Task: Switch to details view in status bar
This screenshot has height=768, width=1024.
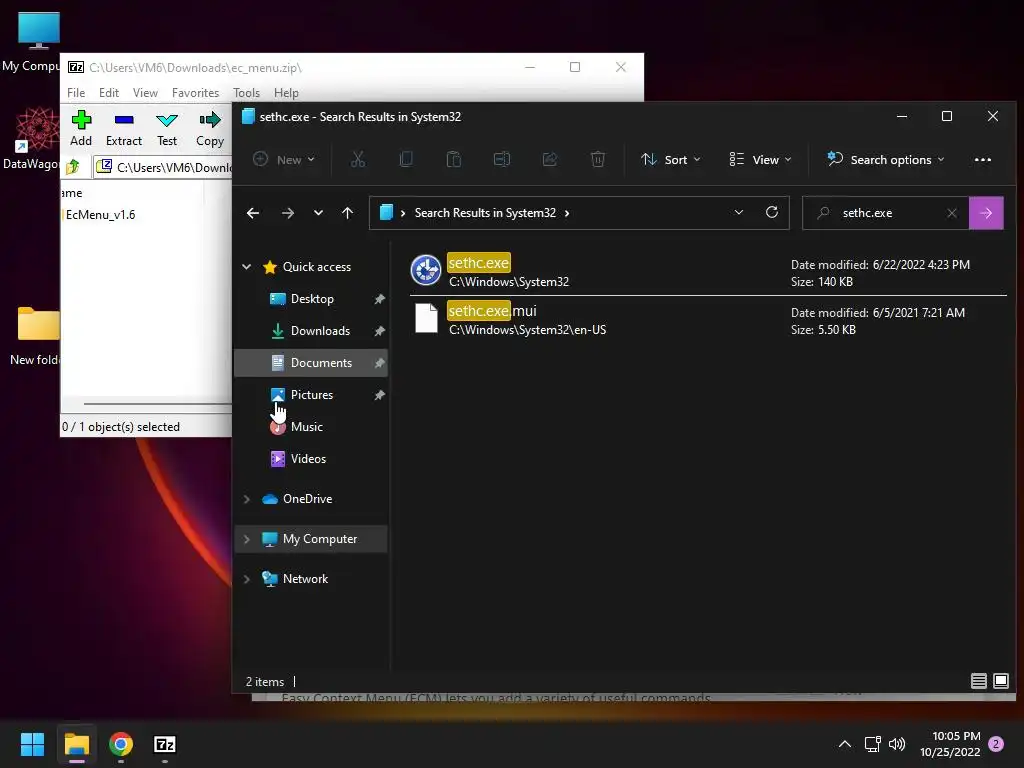Action: pyautogui.click(x=978, y=681)
